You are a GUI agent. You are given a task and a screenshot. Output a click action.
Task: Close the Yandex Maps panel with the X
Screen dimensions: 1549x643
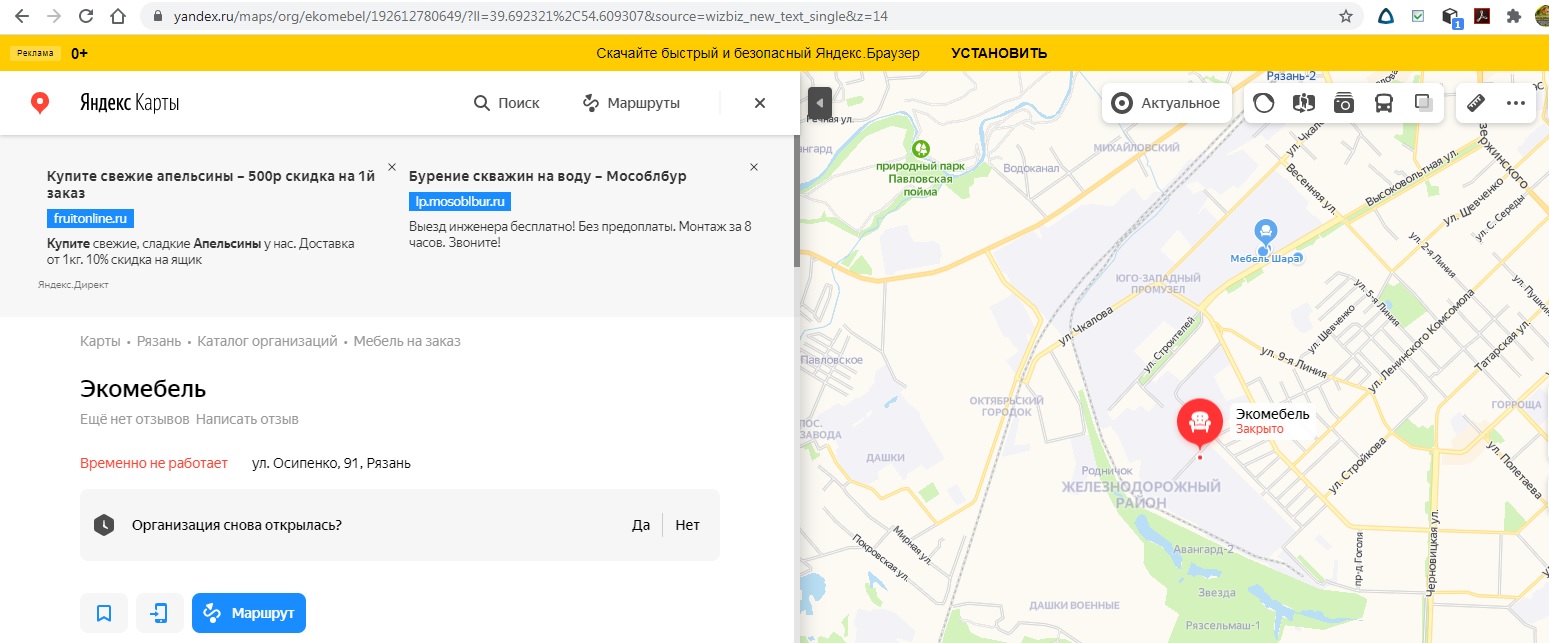click(x=760, y=103)
